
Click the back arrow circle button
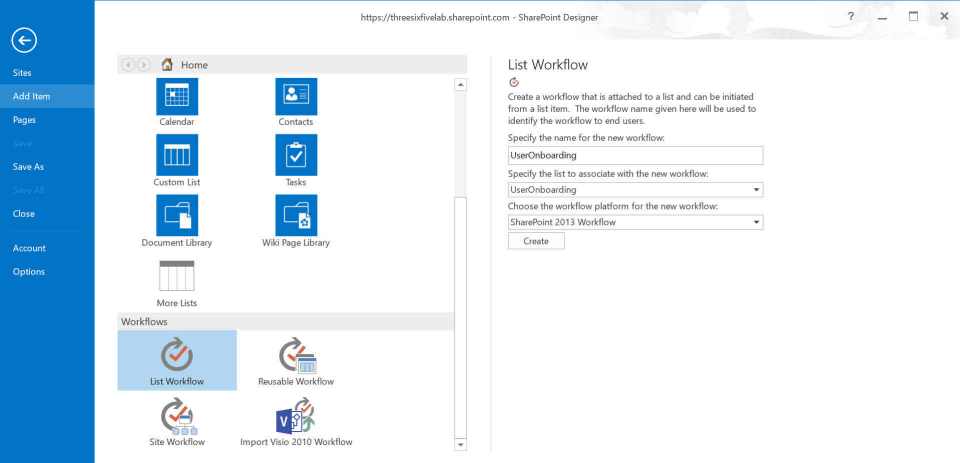pos(24,39)
